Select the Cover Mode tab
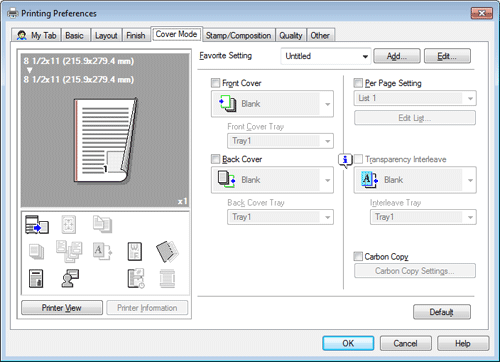Screen dimensions: 500x362 [176, 34]
